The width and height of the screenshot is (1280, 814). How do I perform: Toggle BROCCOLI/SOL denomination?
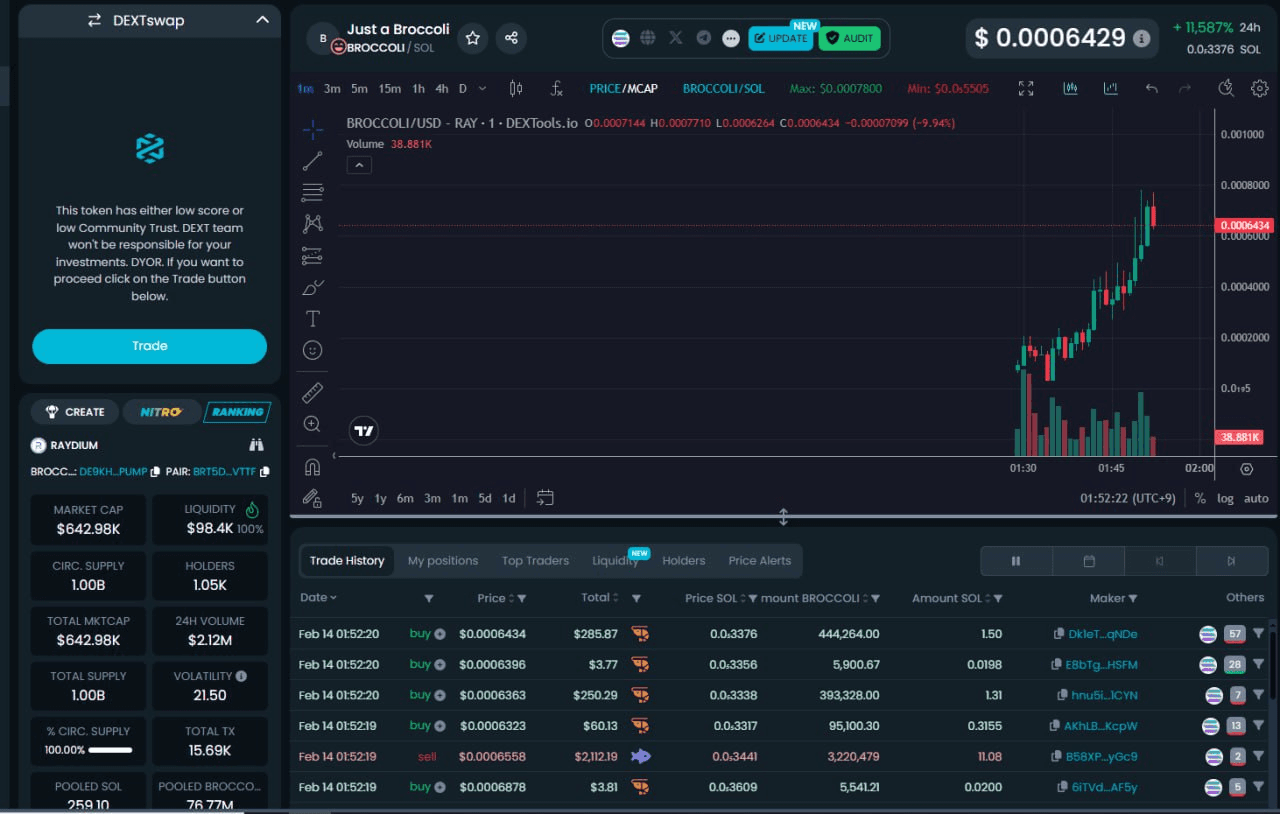pos(723,88)
